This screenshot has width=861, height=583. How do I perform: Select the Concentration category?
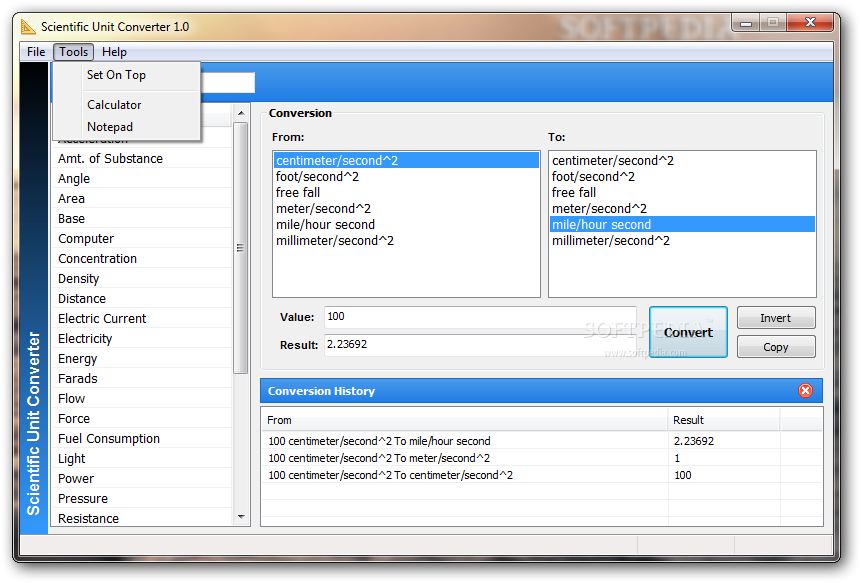142,259
